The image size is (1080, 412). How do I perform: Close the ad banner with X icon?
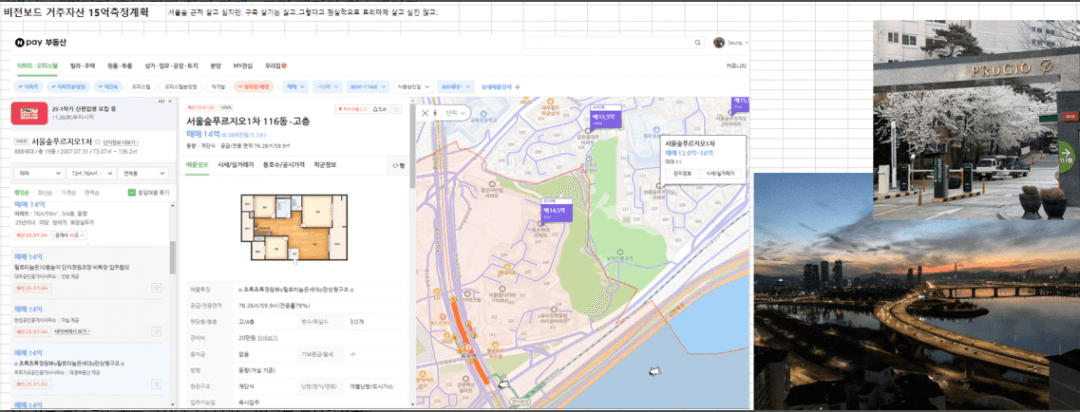tap(169, 101)
